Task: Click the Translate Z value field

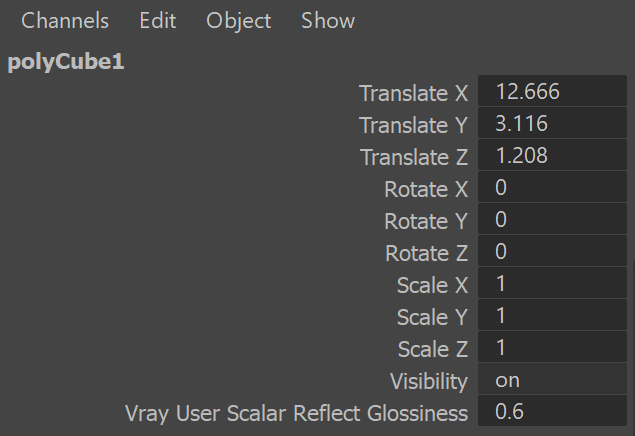Action: (x=552, y=155)
